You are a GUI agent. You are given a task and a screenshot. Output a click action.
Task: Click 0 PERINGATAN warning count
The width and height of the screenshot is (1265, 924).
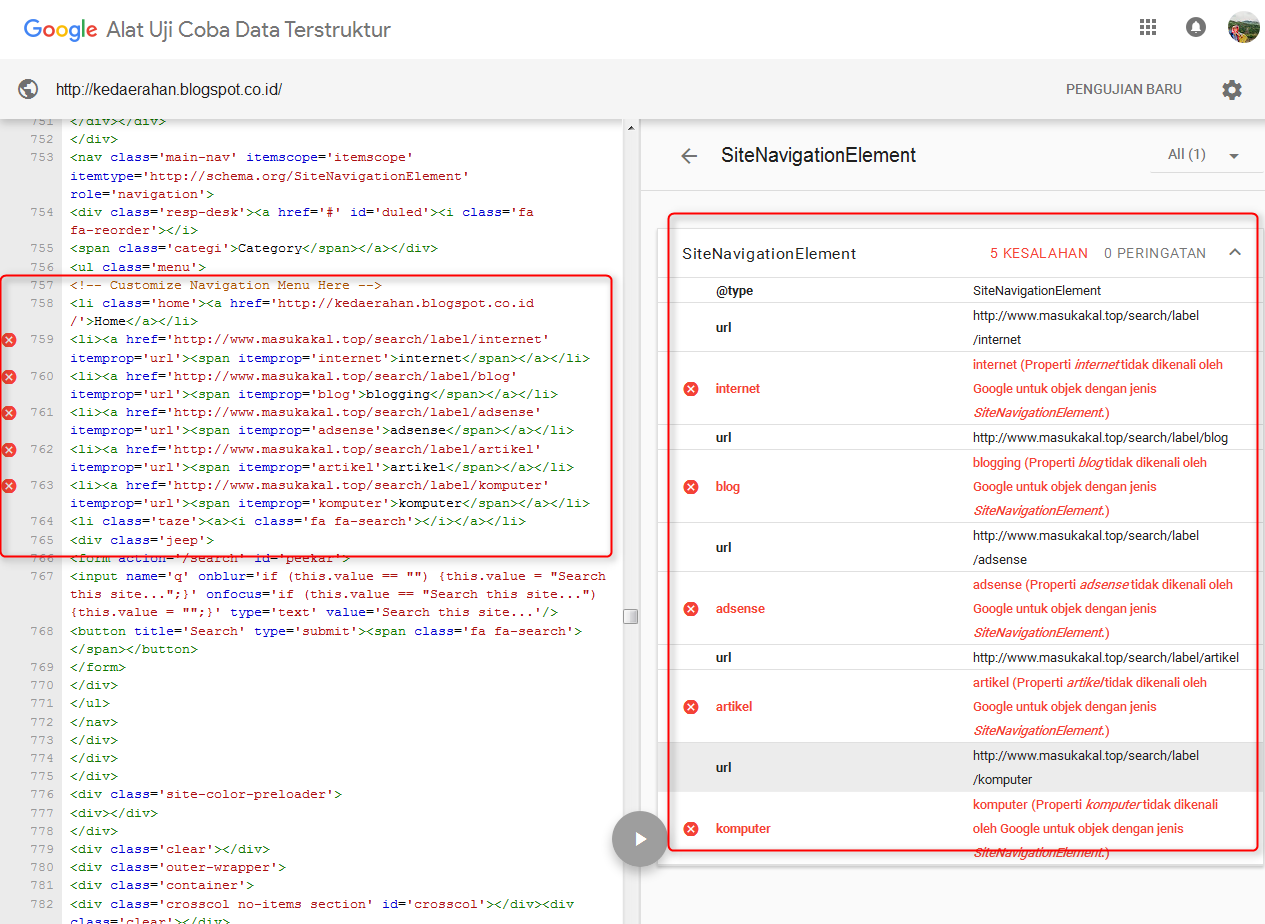tap(1155, 253)
